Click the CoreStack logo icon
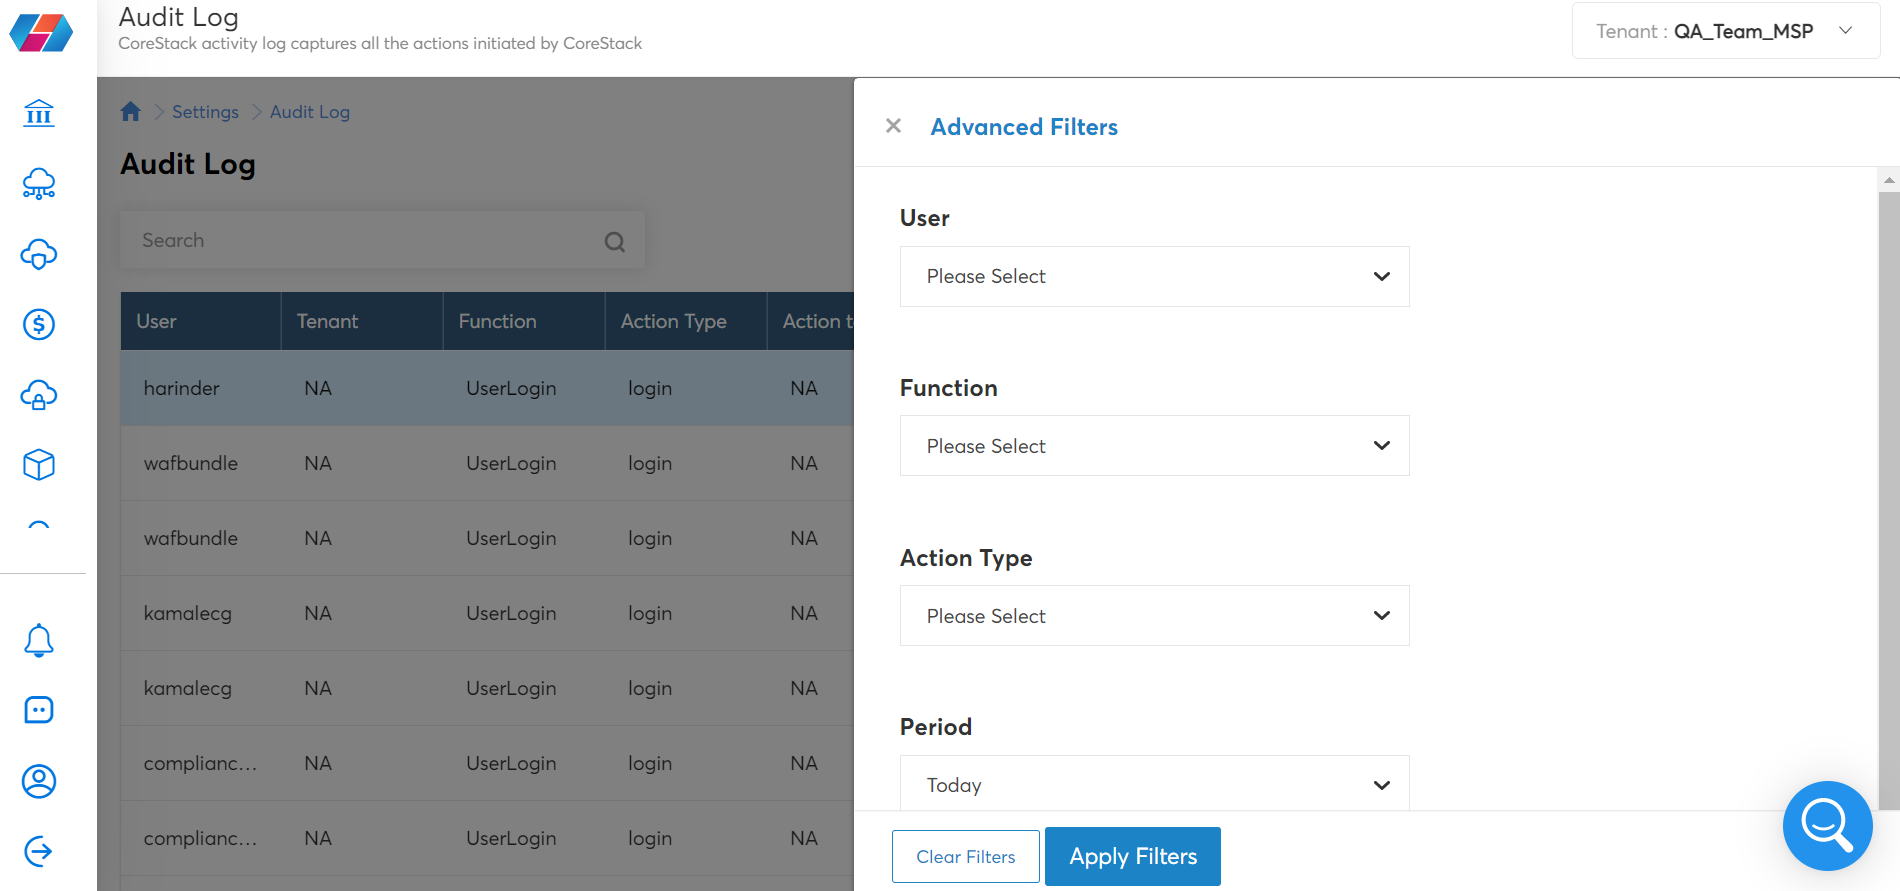 tap(41, 33)
